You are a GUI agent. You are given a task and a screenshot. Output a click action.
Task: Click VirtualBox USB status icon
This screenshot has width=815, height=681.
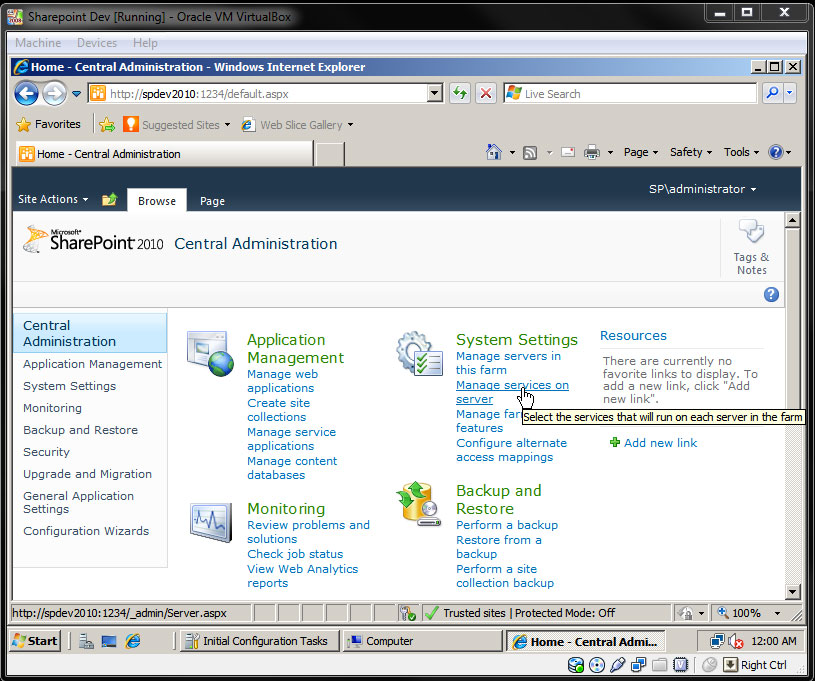(x=617, y=665)
